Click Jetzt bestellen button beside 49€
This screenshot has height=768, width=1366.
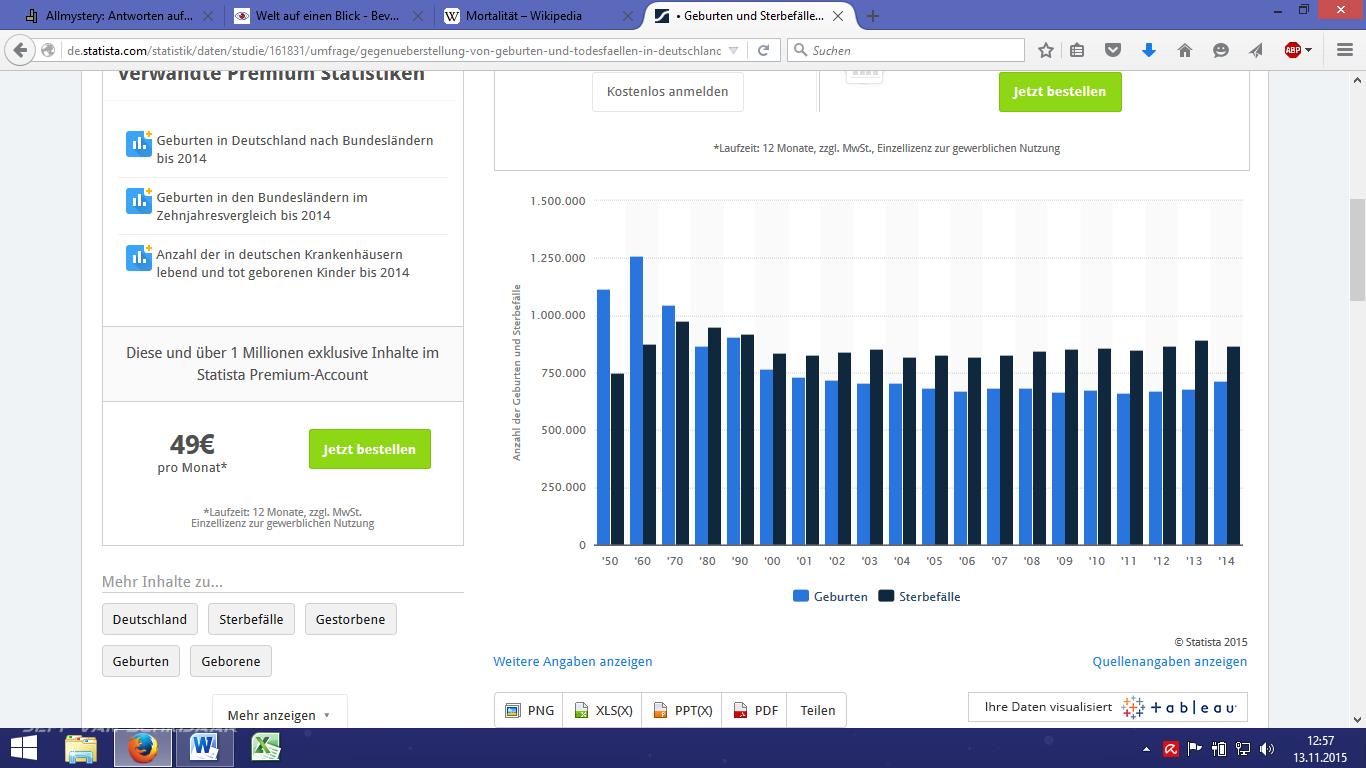(x=369, y=449)
